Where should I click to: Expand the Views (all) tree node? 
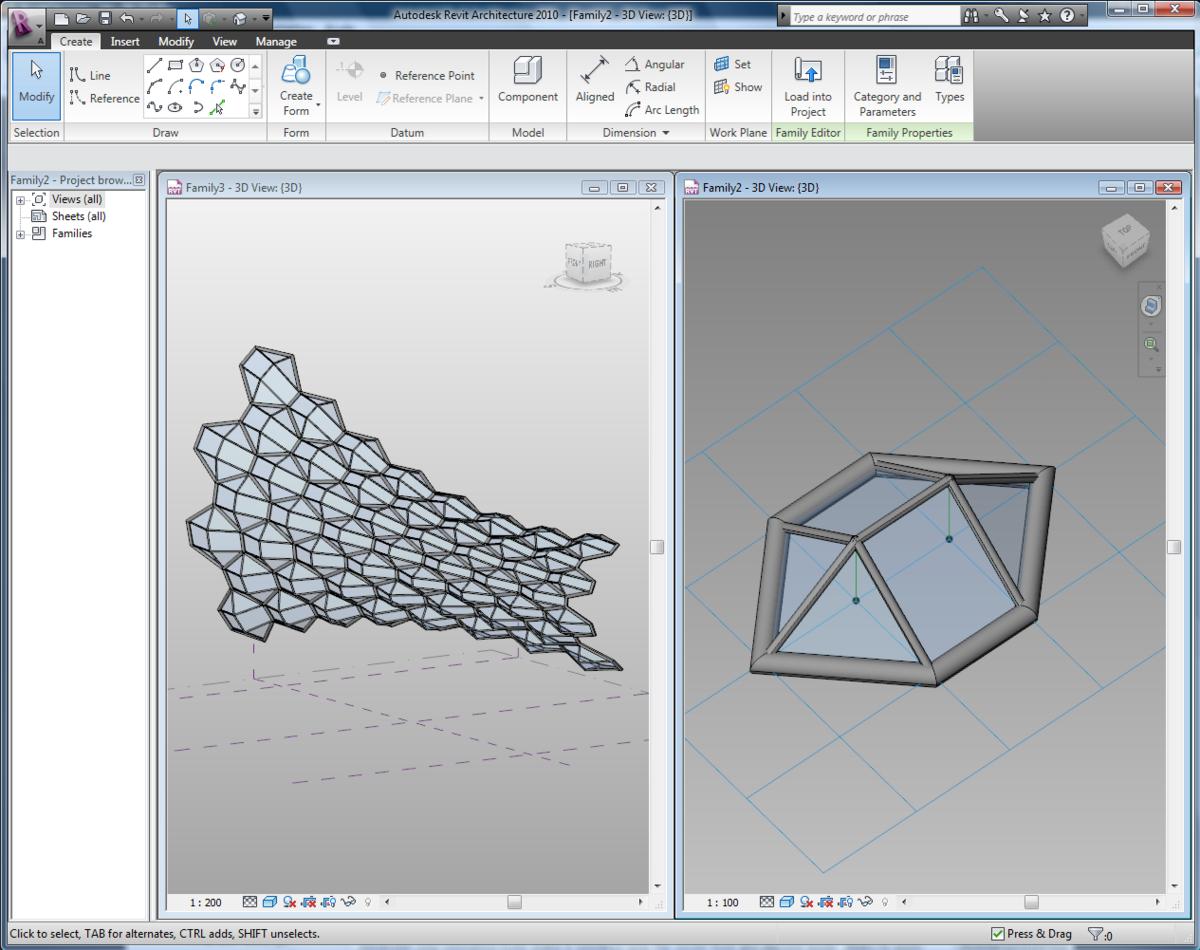20,200
